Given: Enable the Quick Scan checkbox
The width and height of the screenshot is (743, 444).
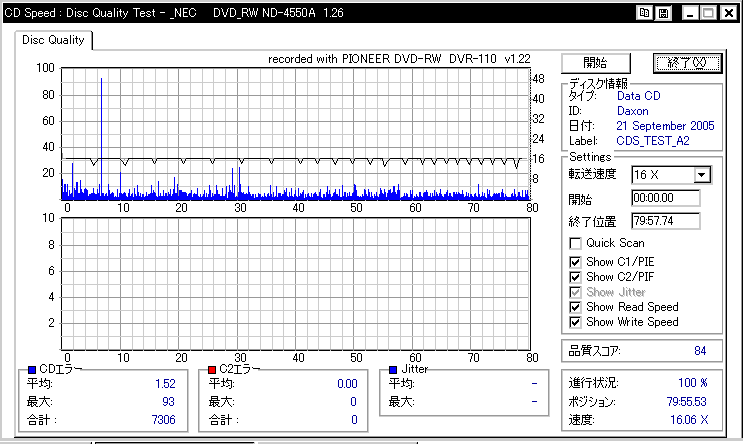Looking at the screenshot, I should click(575, 243).
